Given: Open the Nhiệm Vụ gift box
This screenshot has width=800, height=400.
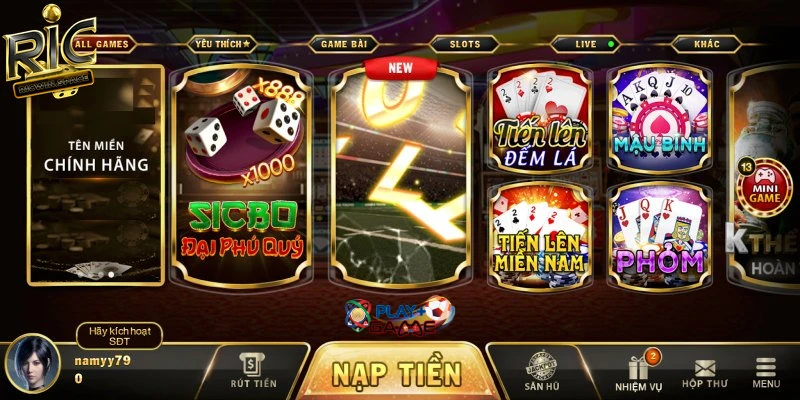Looking at the screenshot, I should pyautogui.click(x=638, y=371).
